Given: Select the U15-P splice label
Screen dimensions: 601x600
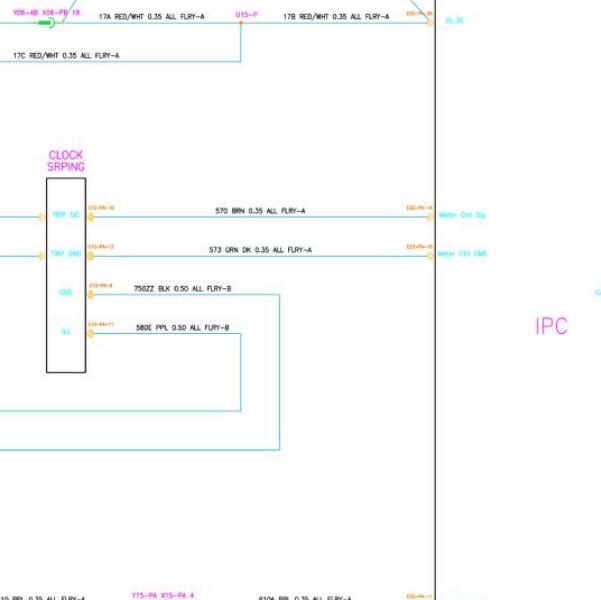Looking at the screenshot, I should click(246, 15).
